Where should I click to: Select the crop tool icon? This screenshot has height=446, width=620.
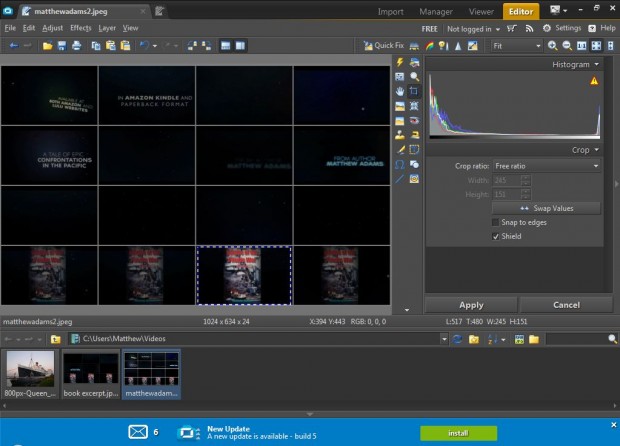414,91
